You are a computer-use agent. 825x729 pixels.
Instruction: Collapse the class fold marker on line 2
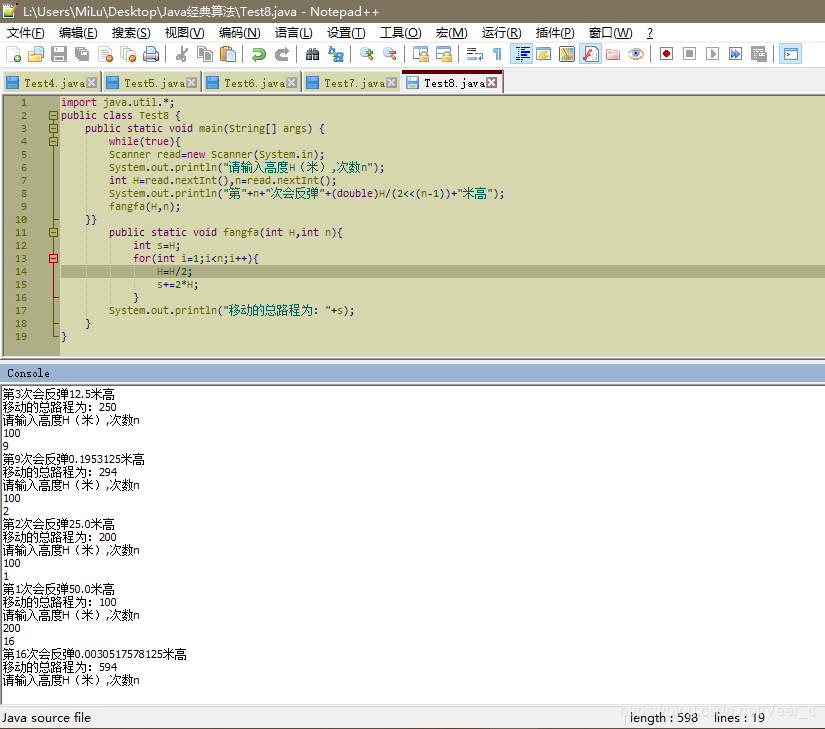pyautogui.click(x=54, y=115)
